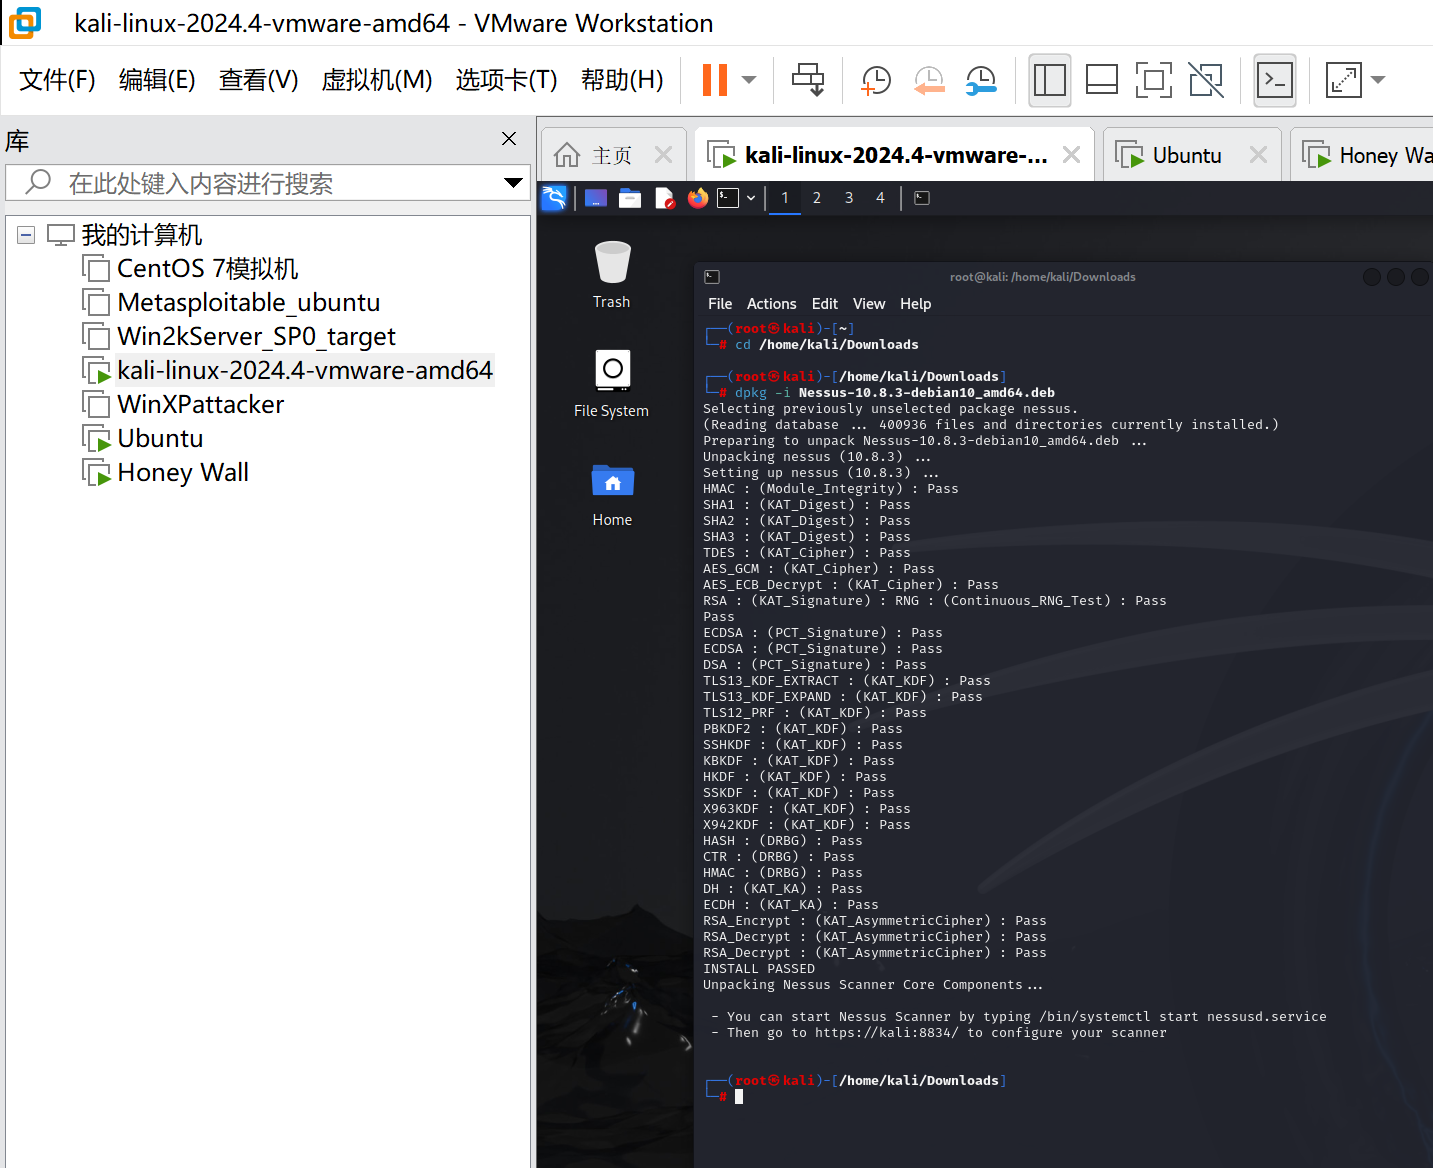Toggle the thumbnail bar view
This screenshot has height=1168, width=1433.
[x=1102, y=80]
